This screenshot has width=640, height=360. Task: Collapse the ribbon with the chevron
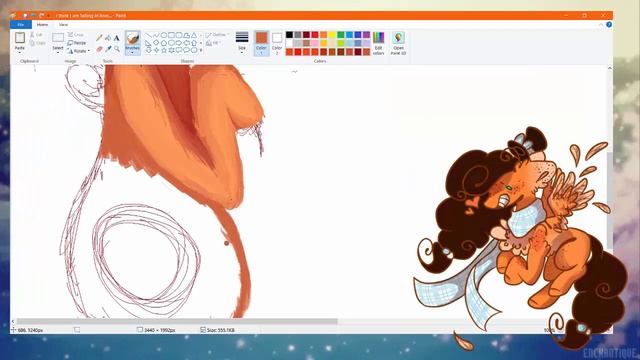(601, 25)
